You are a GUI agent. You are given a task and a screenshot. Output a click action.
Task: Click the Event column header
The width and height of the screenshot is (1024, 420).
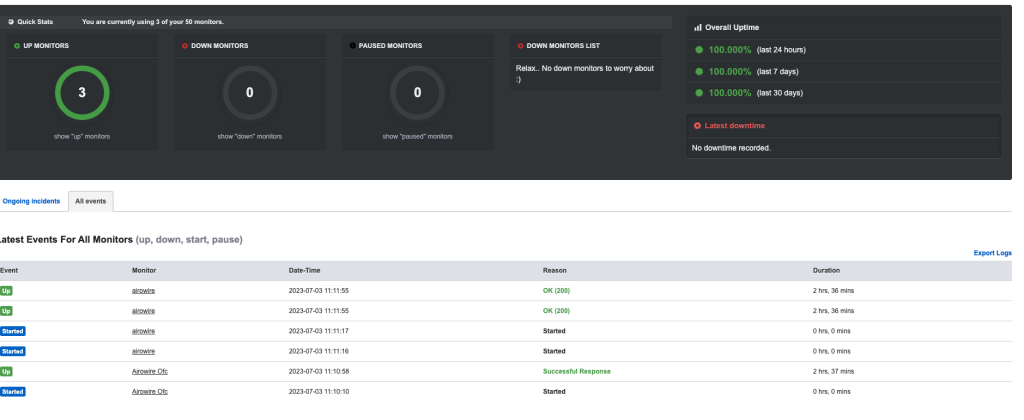click(x=9, y=270)
